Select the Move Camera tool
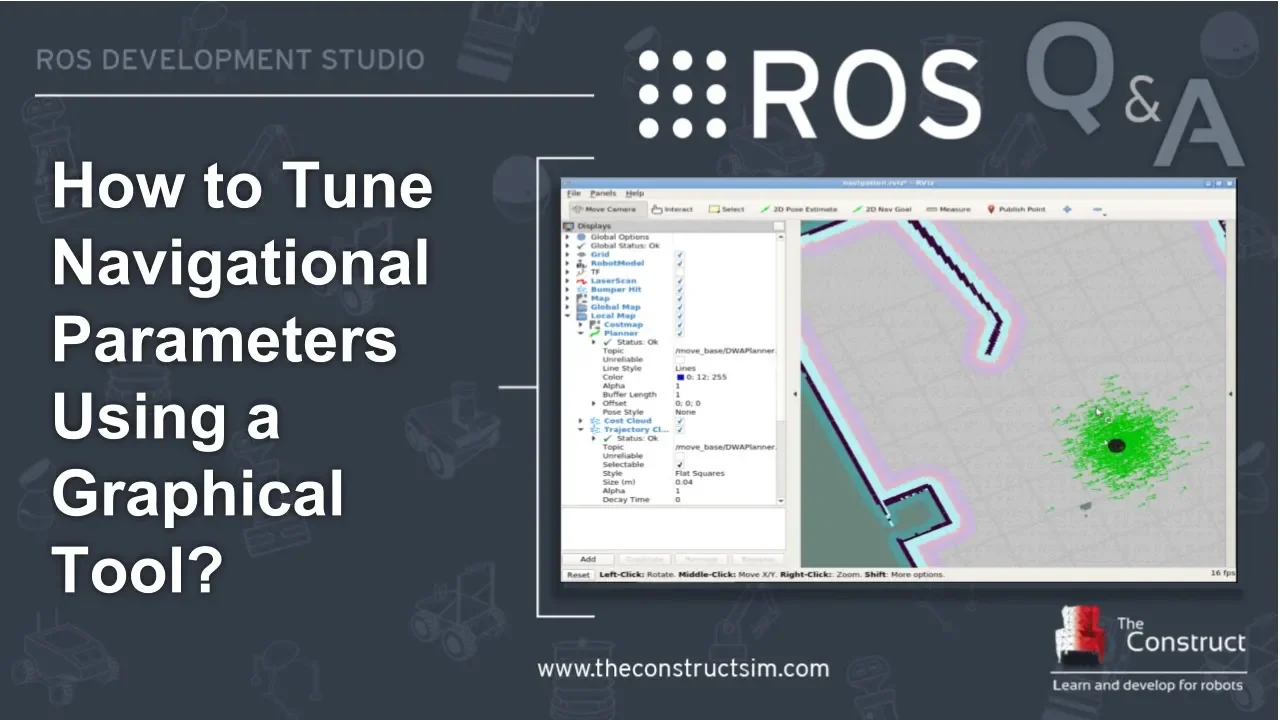 coord(610,209)
